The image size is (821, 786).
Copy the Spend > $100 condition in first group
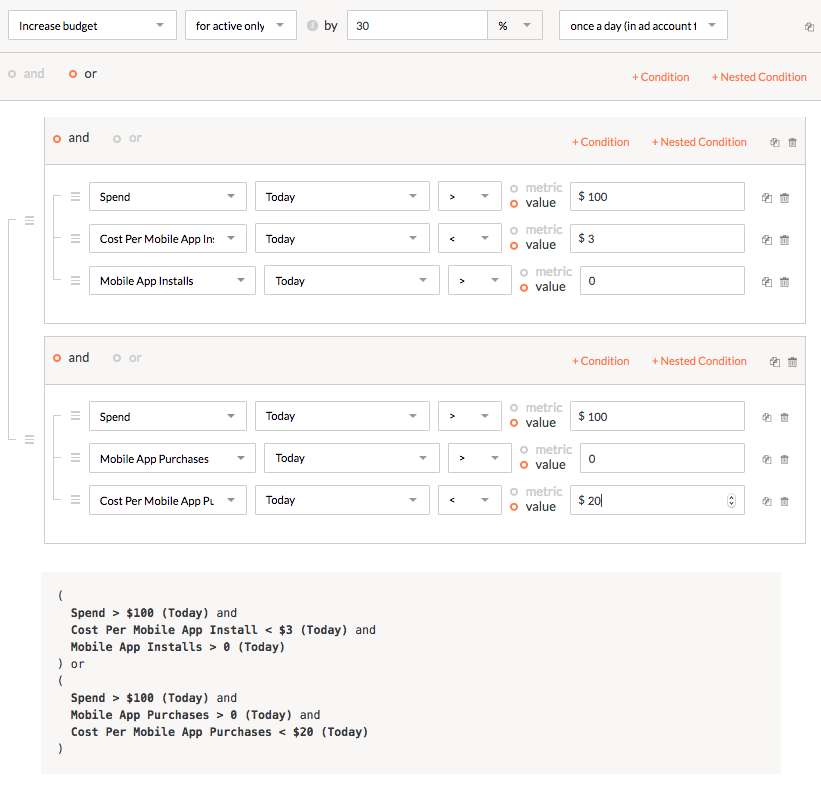pyautogui.click(x=767, y=198)
